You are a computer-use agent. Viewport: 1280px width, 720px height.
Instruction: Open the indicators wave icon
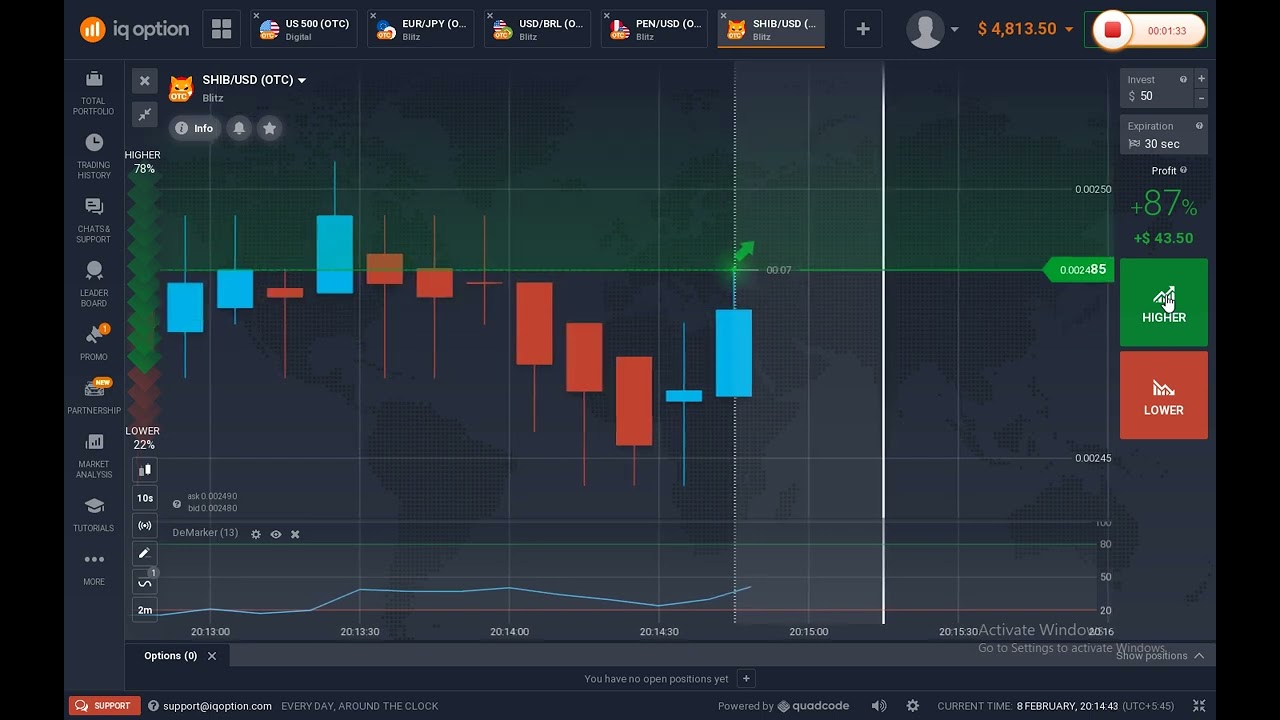point(145,582)
